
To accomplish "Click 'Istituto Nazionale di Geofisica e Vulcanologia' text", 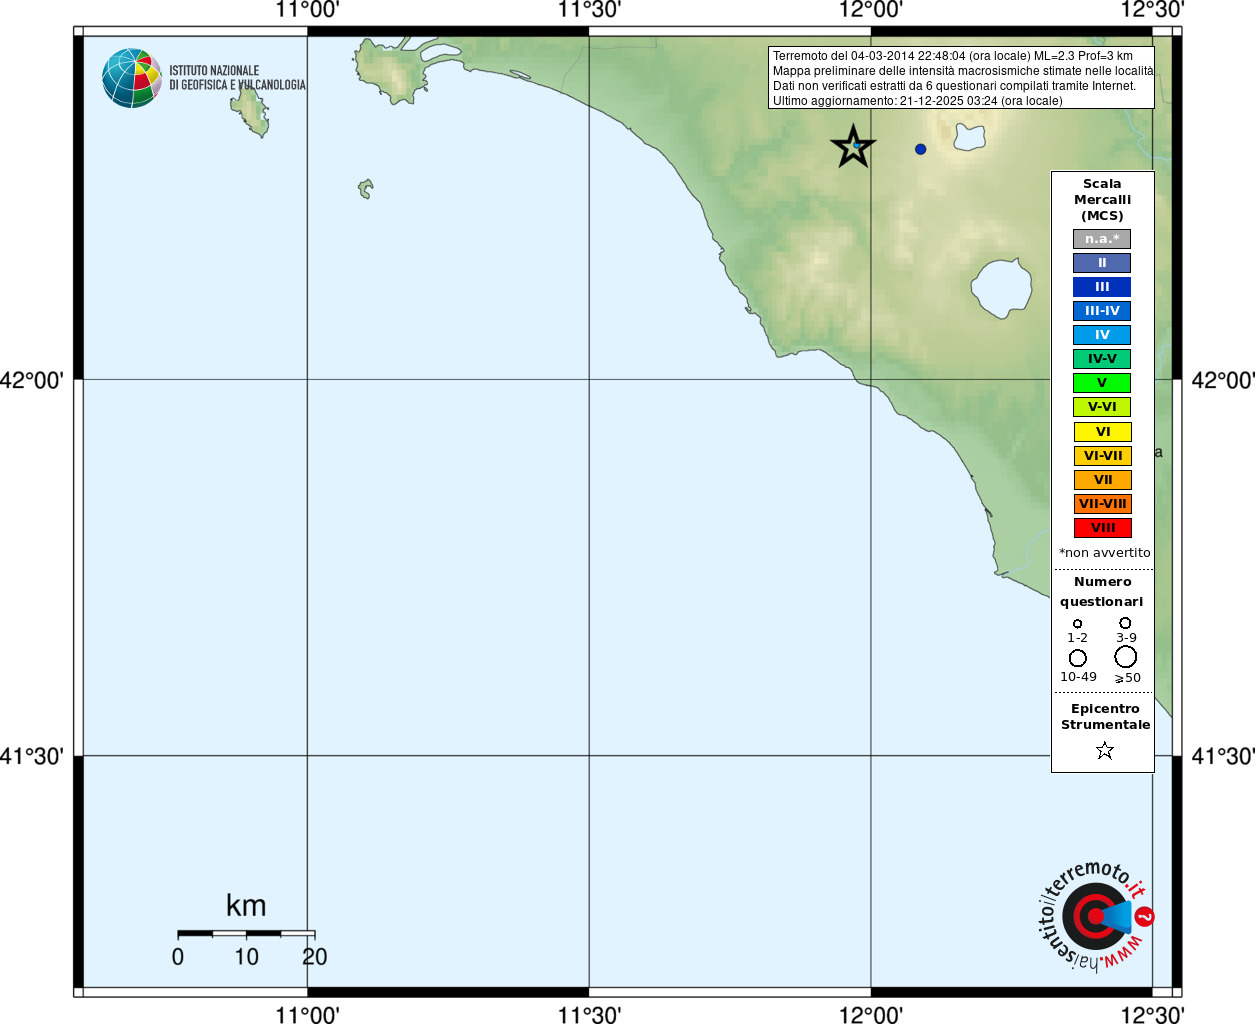I will coord(237,78).
